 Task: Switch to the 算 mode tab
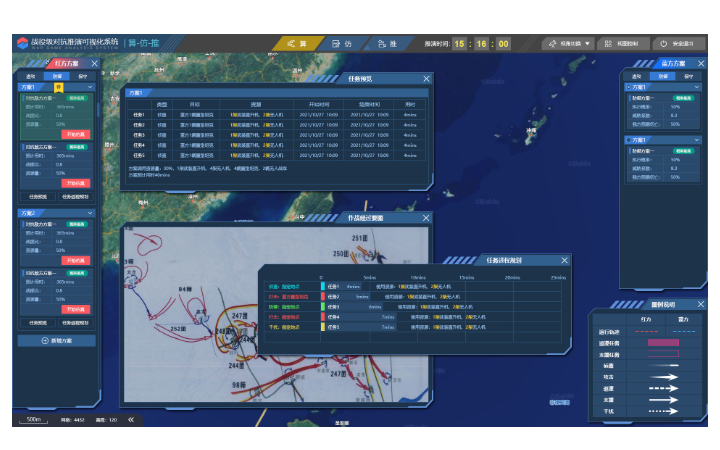pyautogui.click(x=298, y=44)
